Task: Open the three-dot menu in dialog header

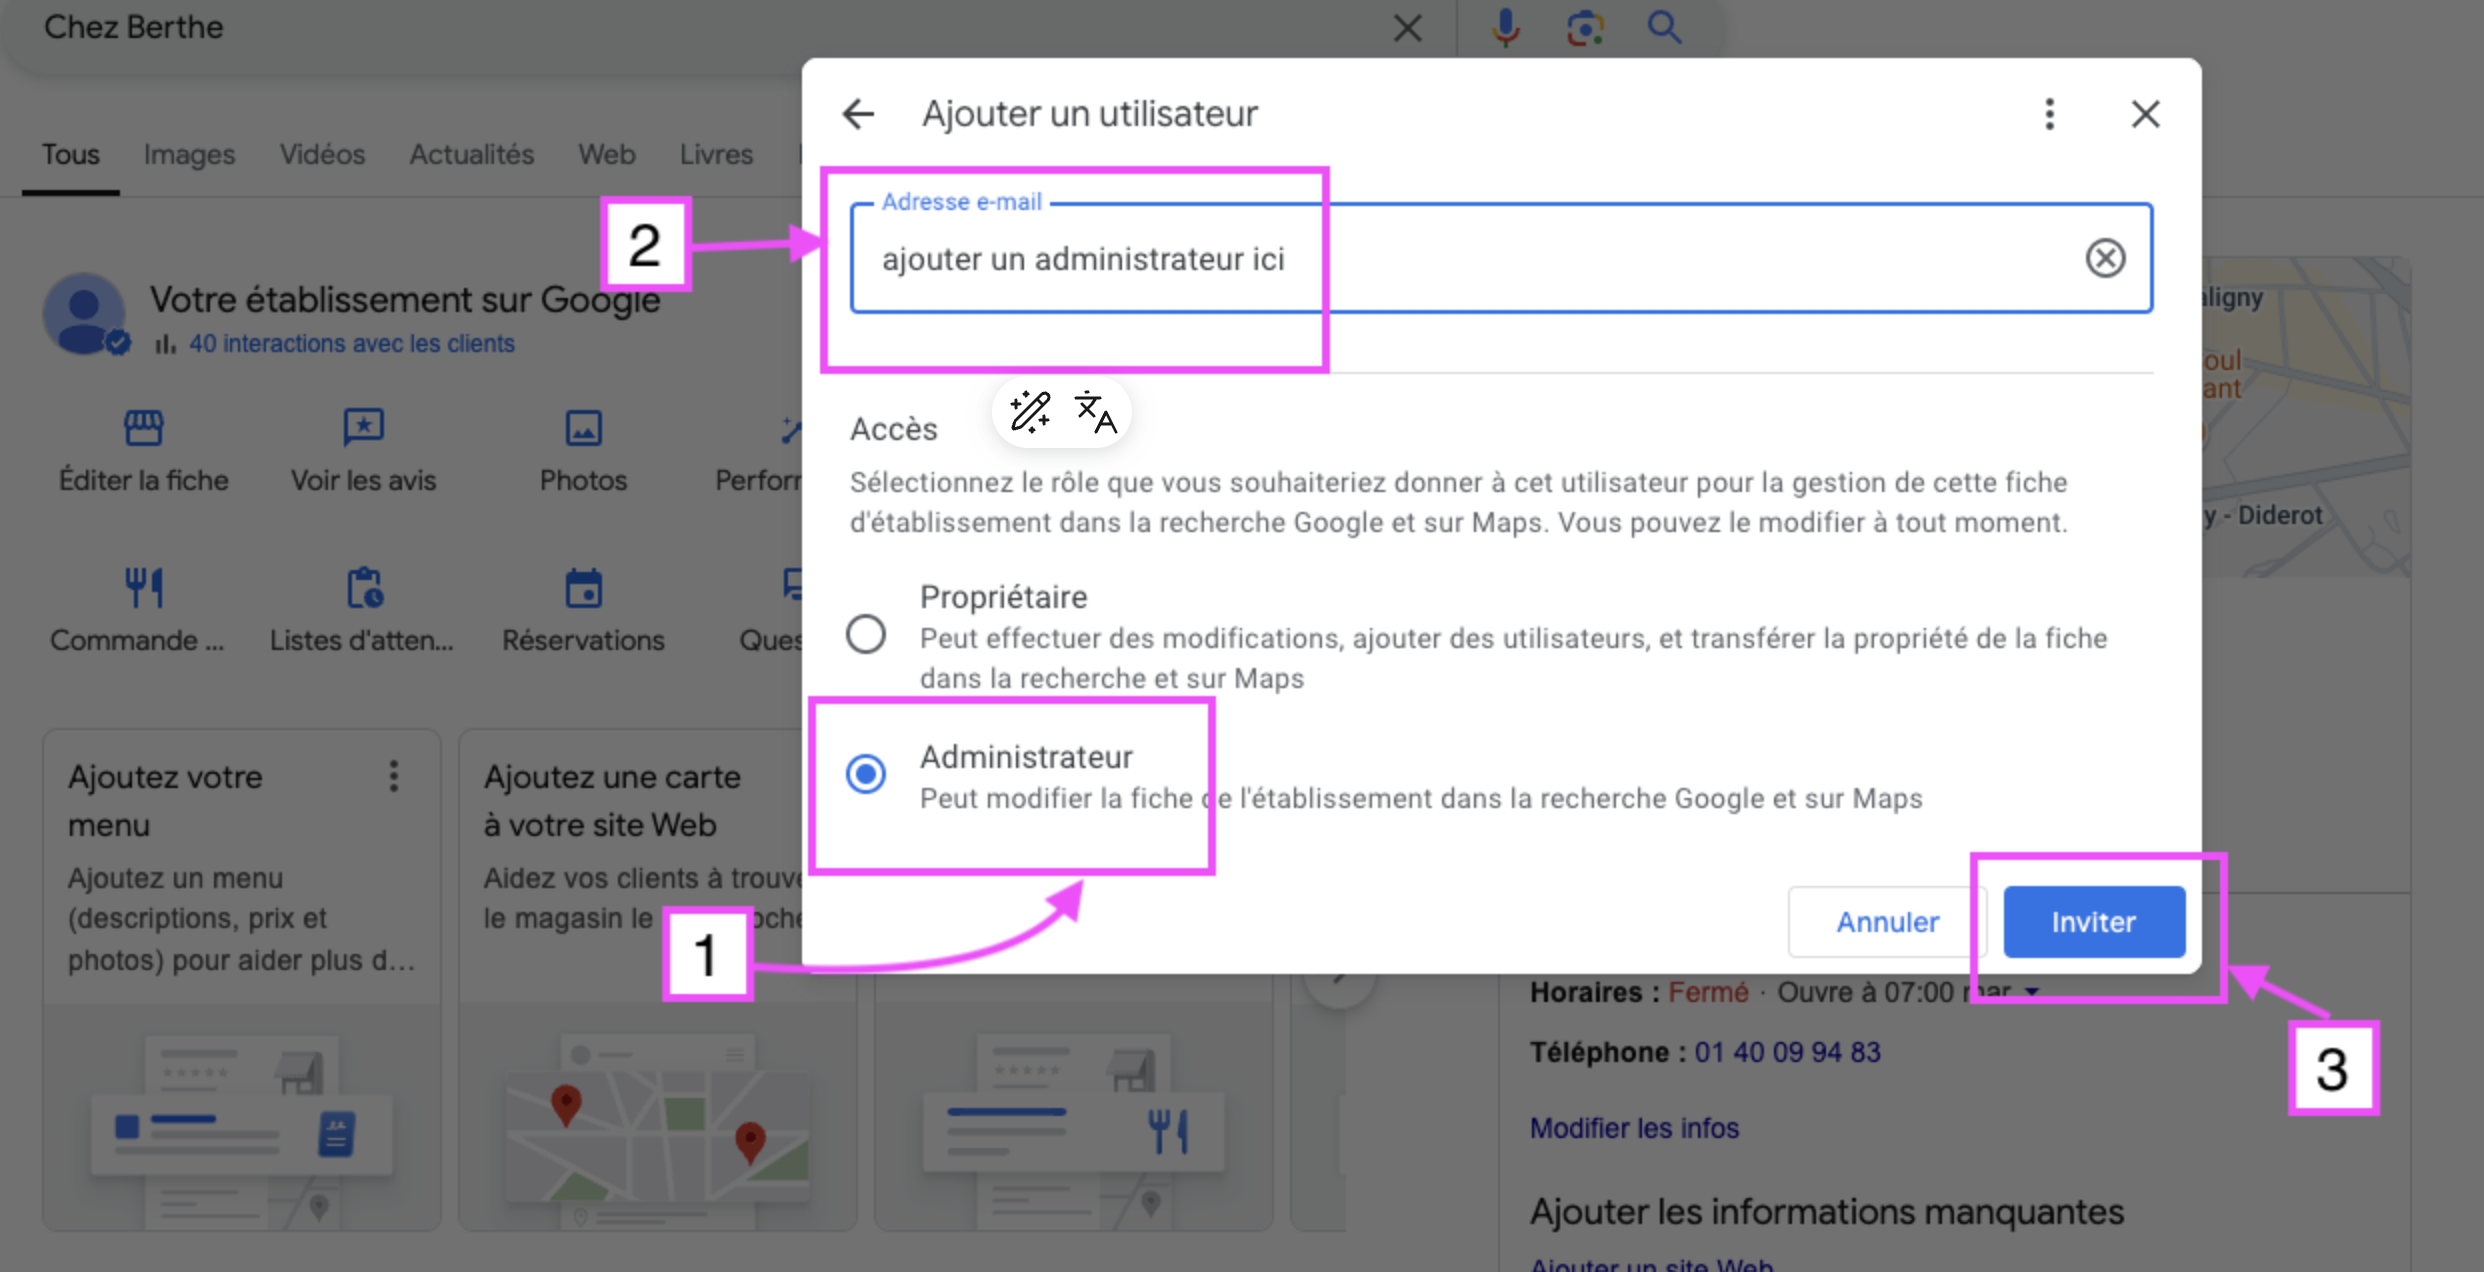Action: click(x=2049, y=114)
